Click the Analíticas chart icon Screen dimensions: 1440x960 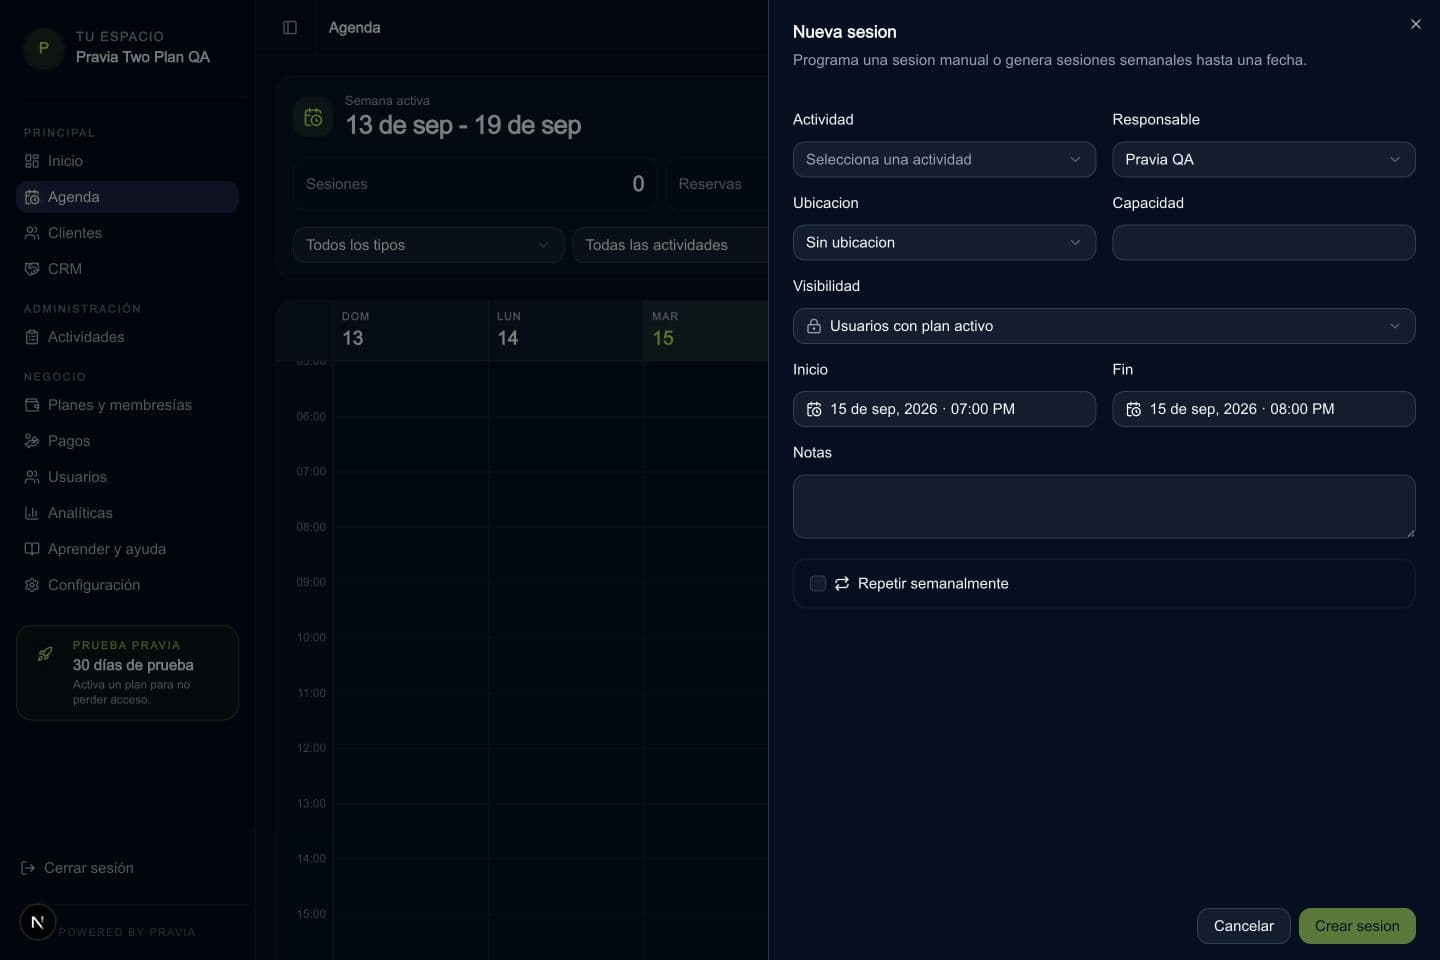pos(32,513)
